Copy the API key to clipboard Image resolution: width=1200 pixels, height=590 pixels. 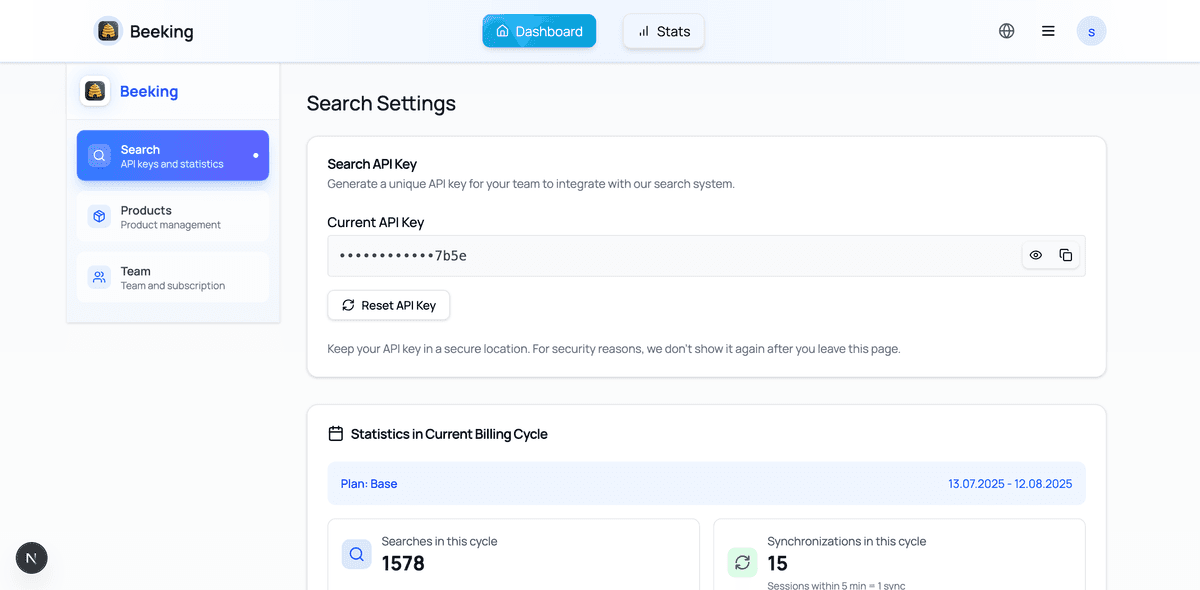[1065, 255]
